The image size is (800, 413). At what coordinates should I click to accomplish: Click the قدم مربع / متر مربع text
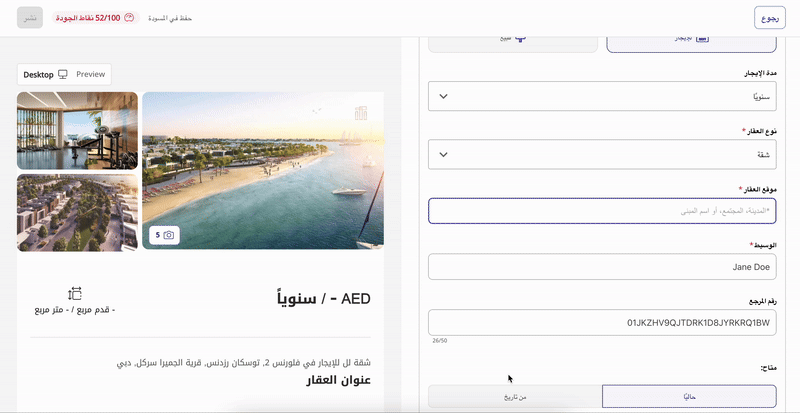tap(75, 310)
